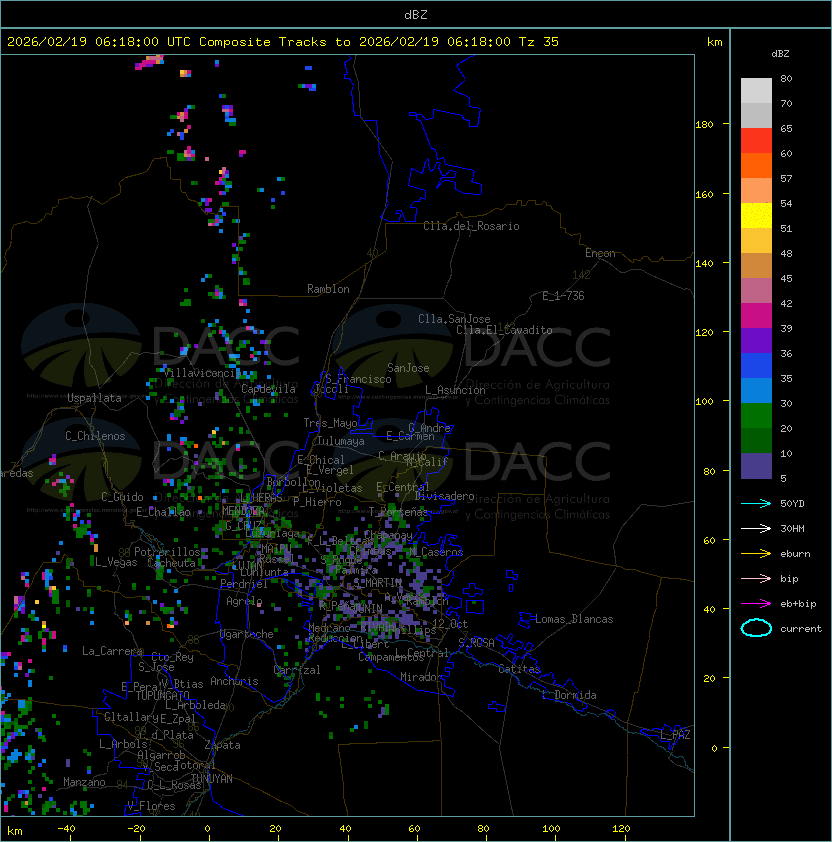The image size is (832, 842).
Task: Click the eb+bip magenta arrow legend icon
Action: [x=756, y=604]
